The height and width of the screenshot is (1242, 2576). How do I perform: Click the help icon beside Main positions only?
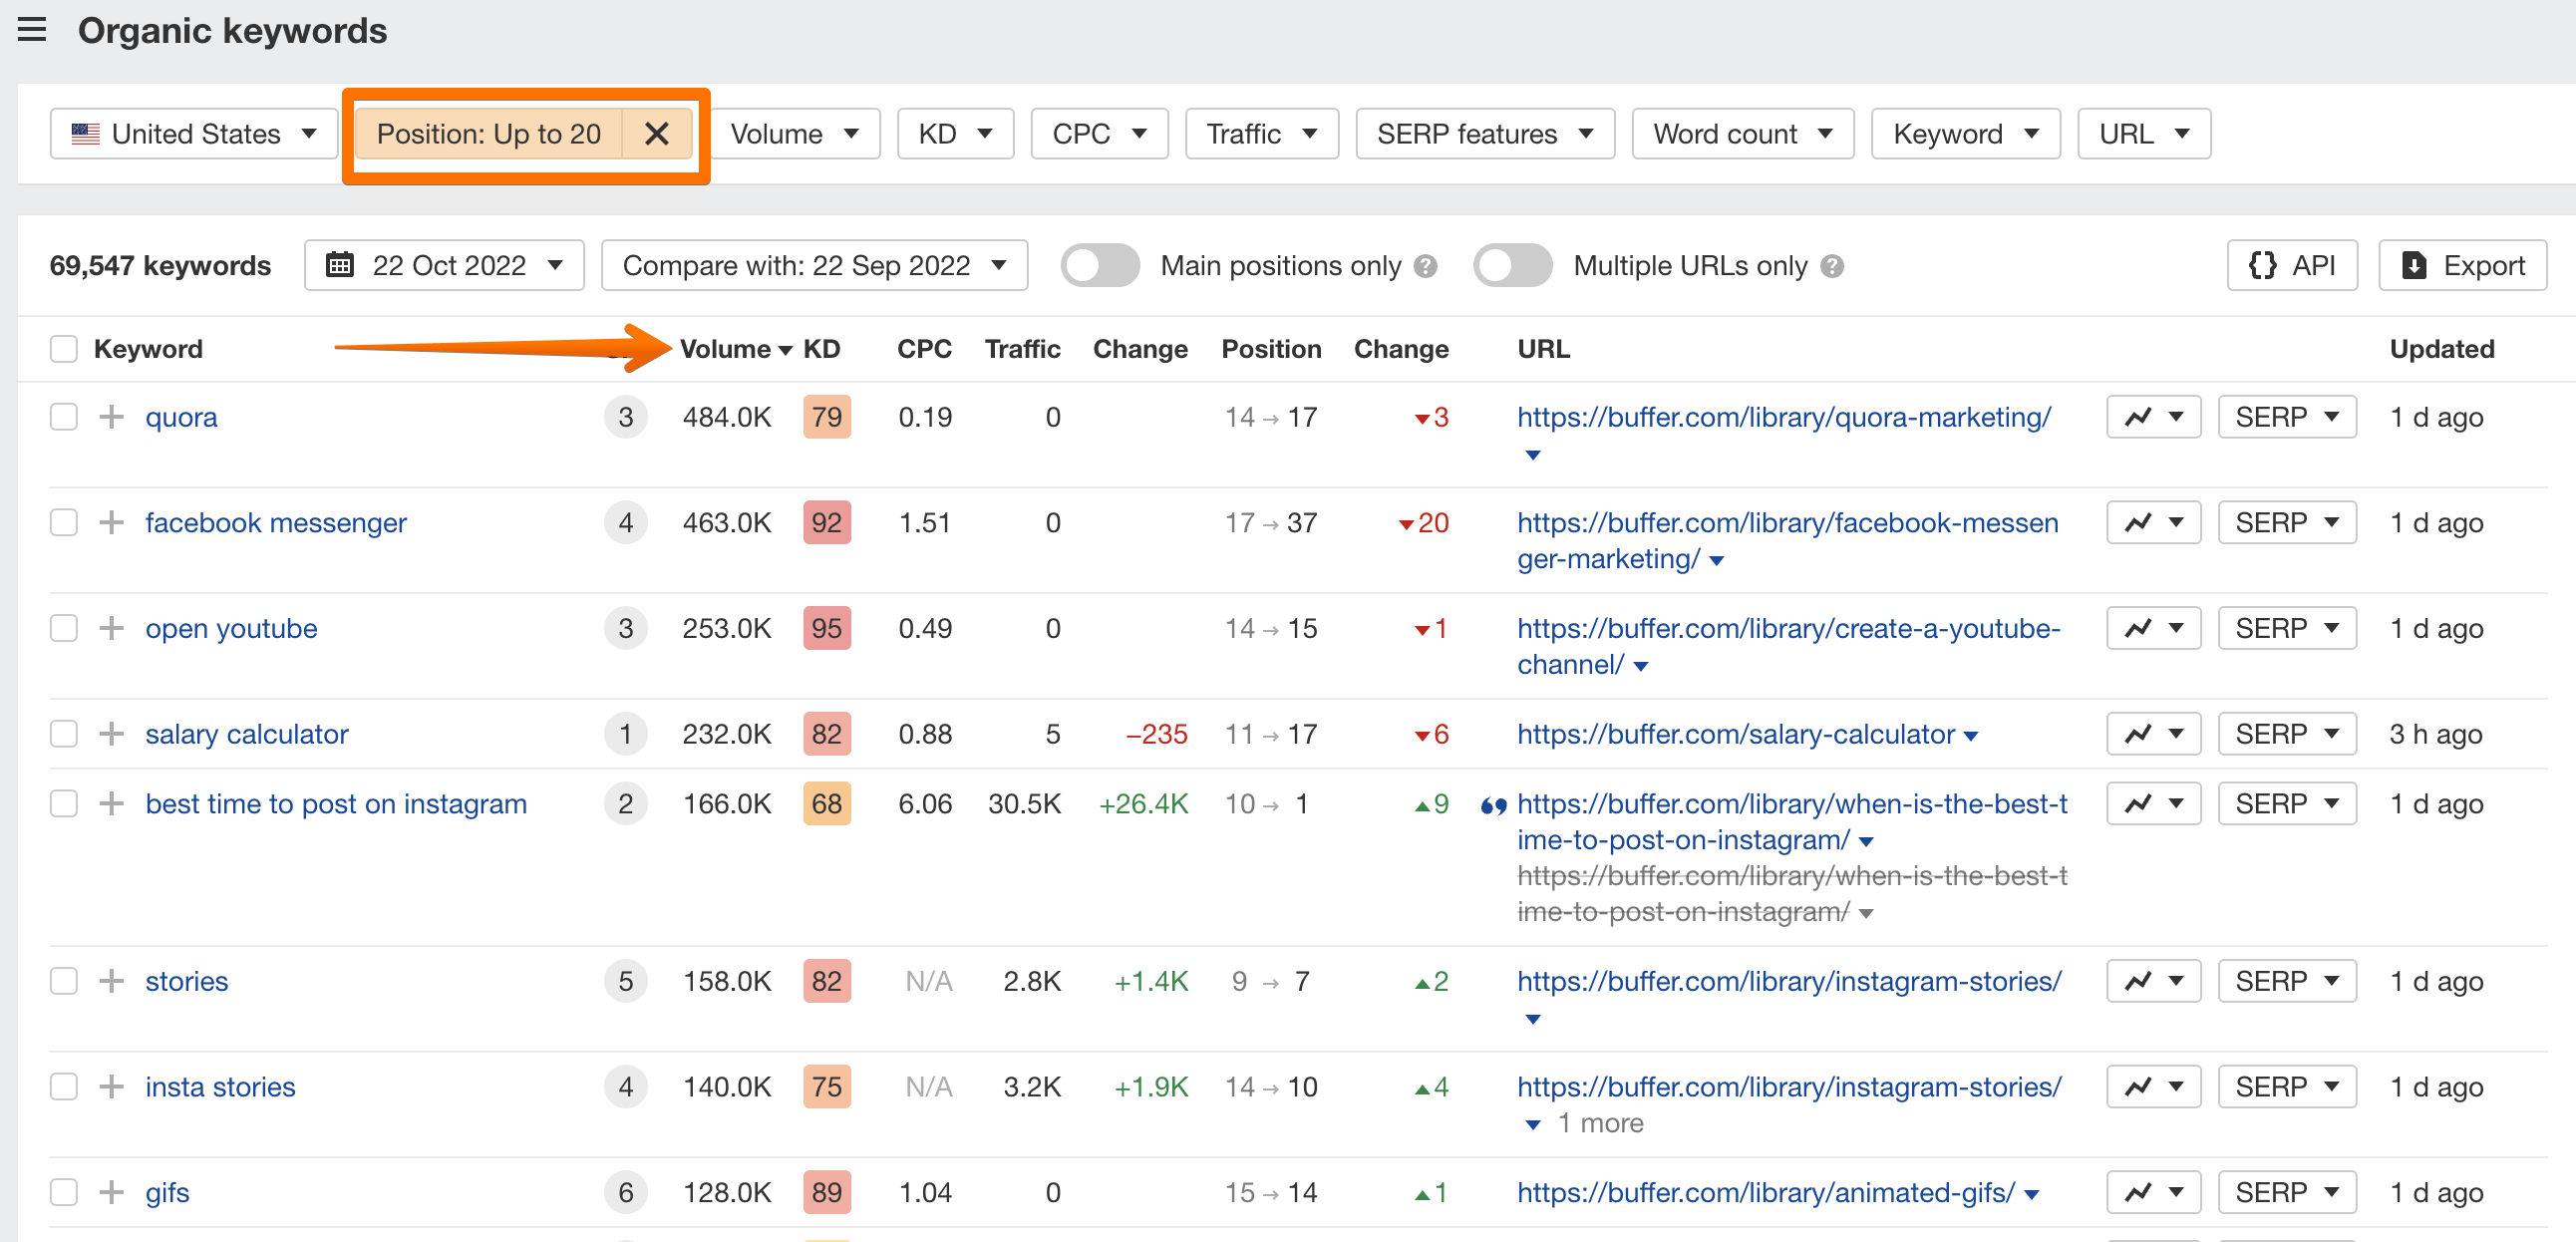1427,266
